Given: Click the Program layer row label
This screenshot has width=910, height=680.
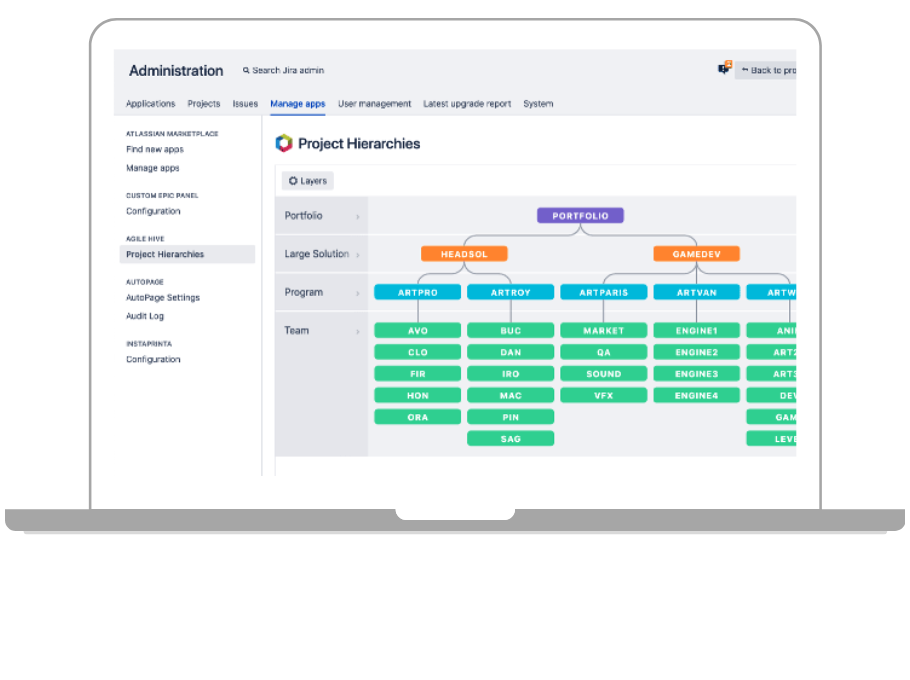Looking at the screenshot, I should (304, 292).
